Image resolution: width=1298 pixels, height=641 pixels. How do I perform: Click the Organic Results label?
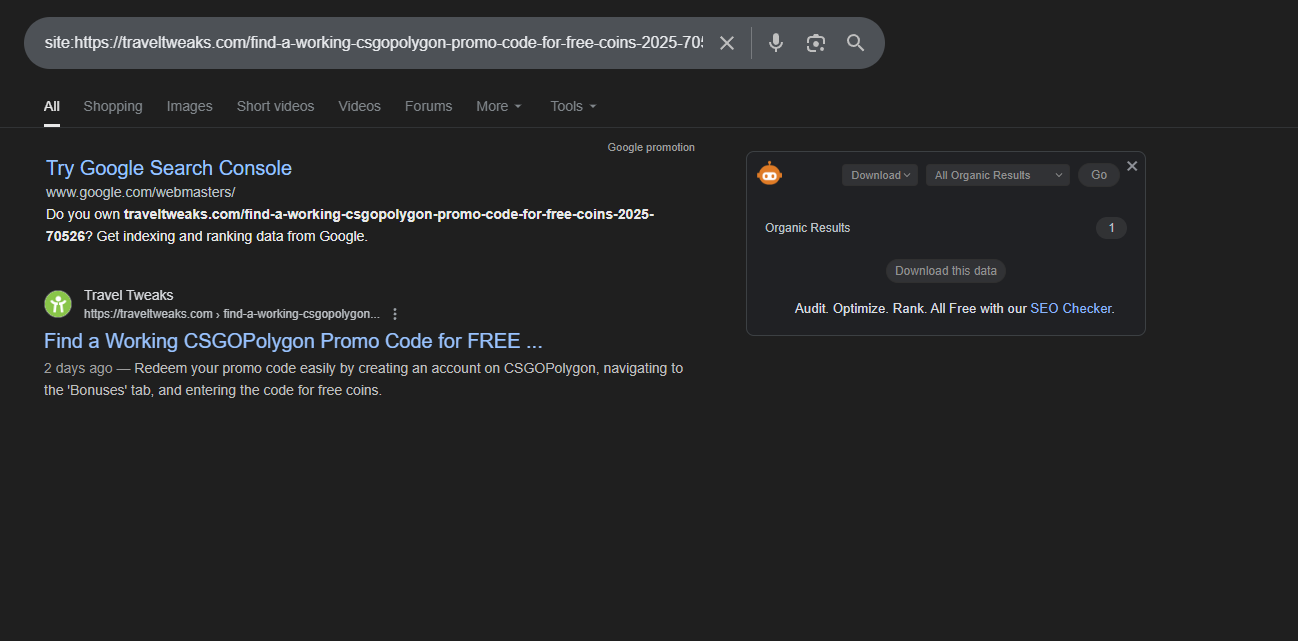808,228
